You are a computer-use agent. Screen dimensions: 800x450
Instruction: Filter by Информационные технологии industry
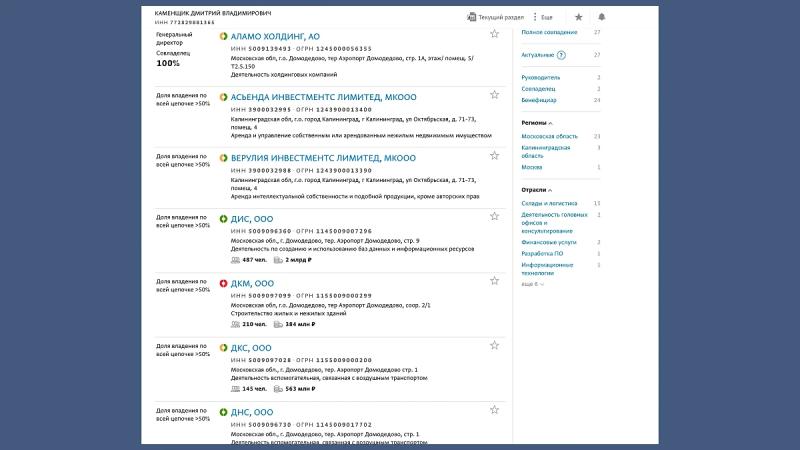pyautogui.click(x=547, y=269)
